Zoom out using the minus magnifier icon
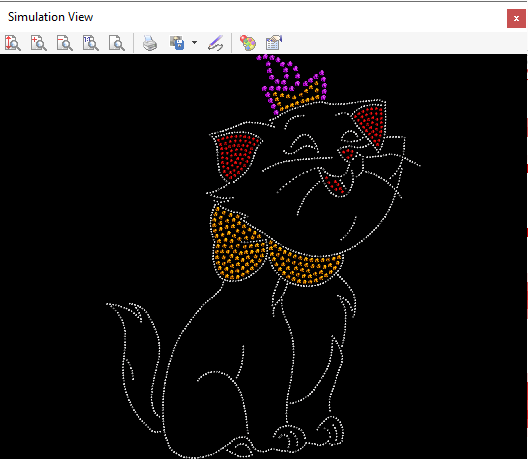528x459 pixels. pos(64,43)
